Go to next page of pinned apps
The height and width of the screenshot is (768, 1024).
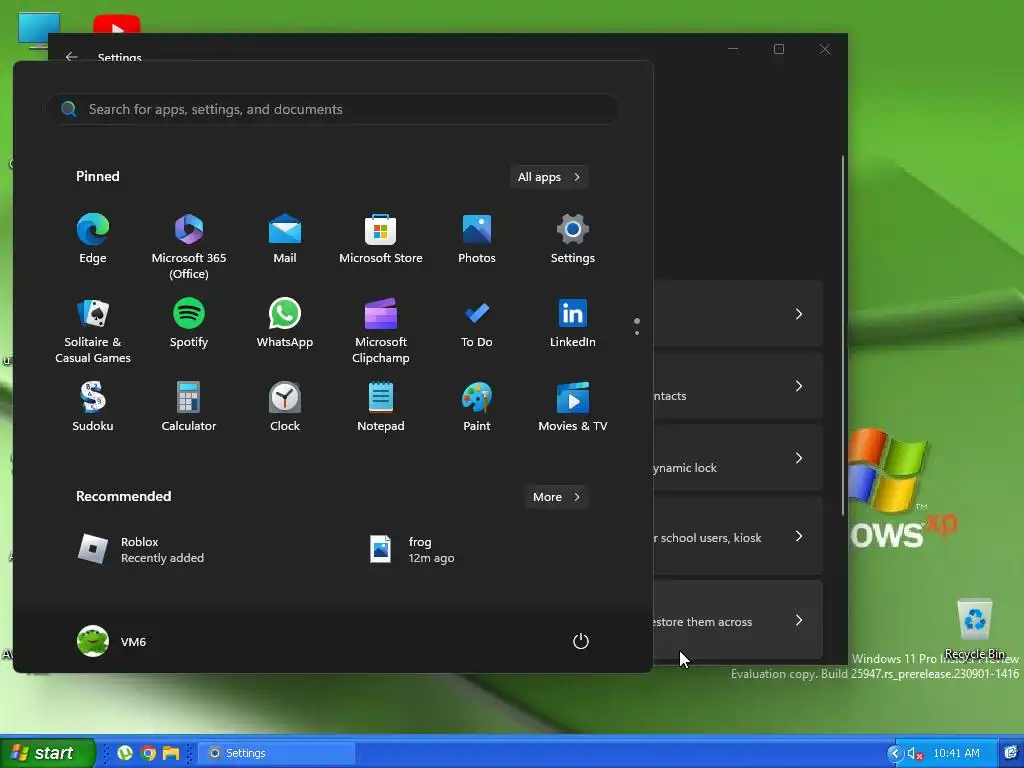pyautogui.click(x=637, y=333)
